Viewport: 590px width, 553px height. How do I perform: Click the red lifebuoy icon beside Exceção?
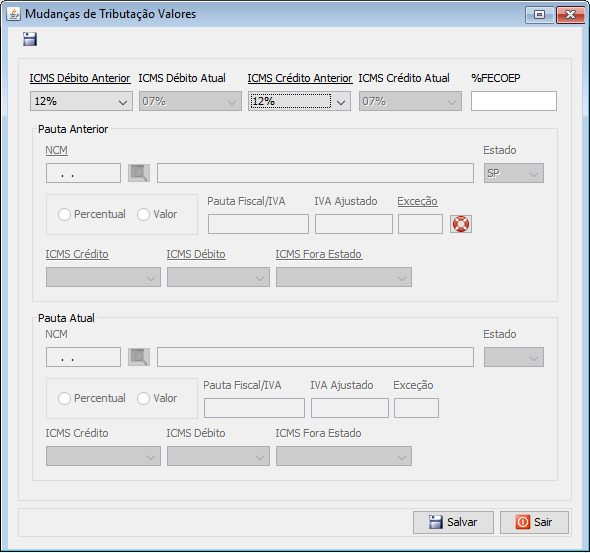(x=461, y=224)
